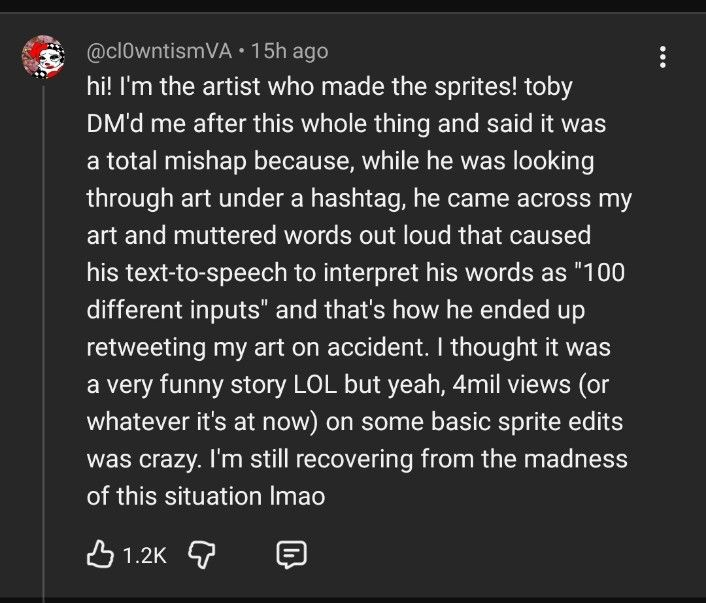Screen dimensions: 706x603
Task: Click the 1.2K like count
Action: (144, 554)
